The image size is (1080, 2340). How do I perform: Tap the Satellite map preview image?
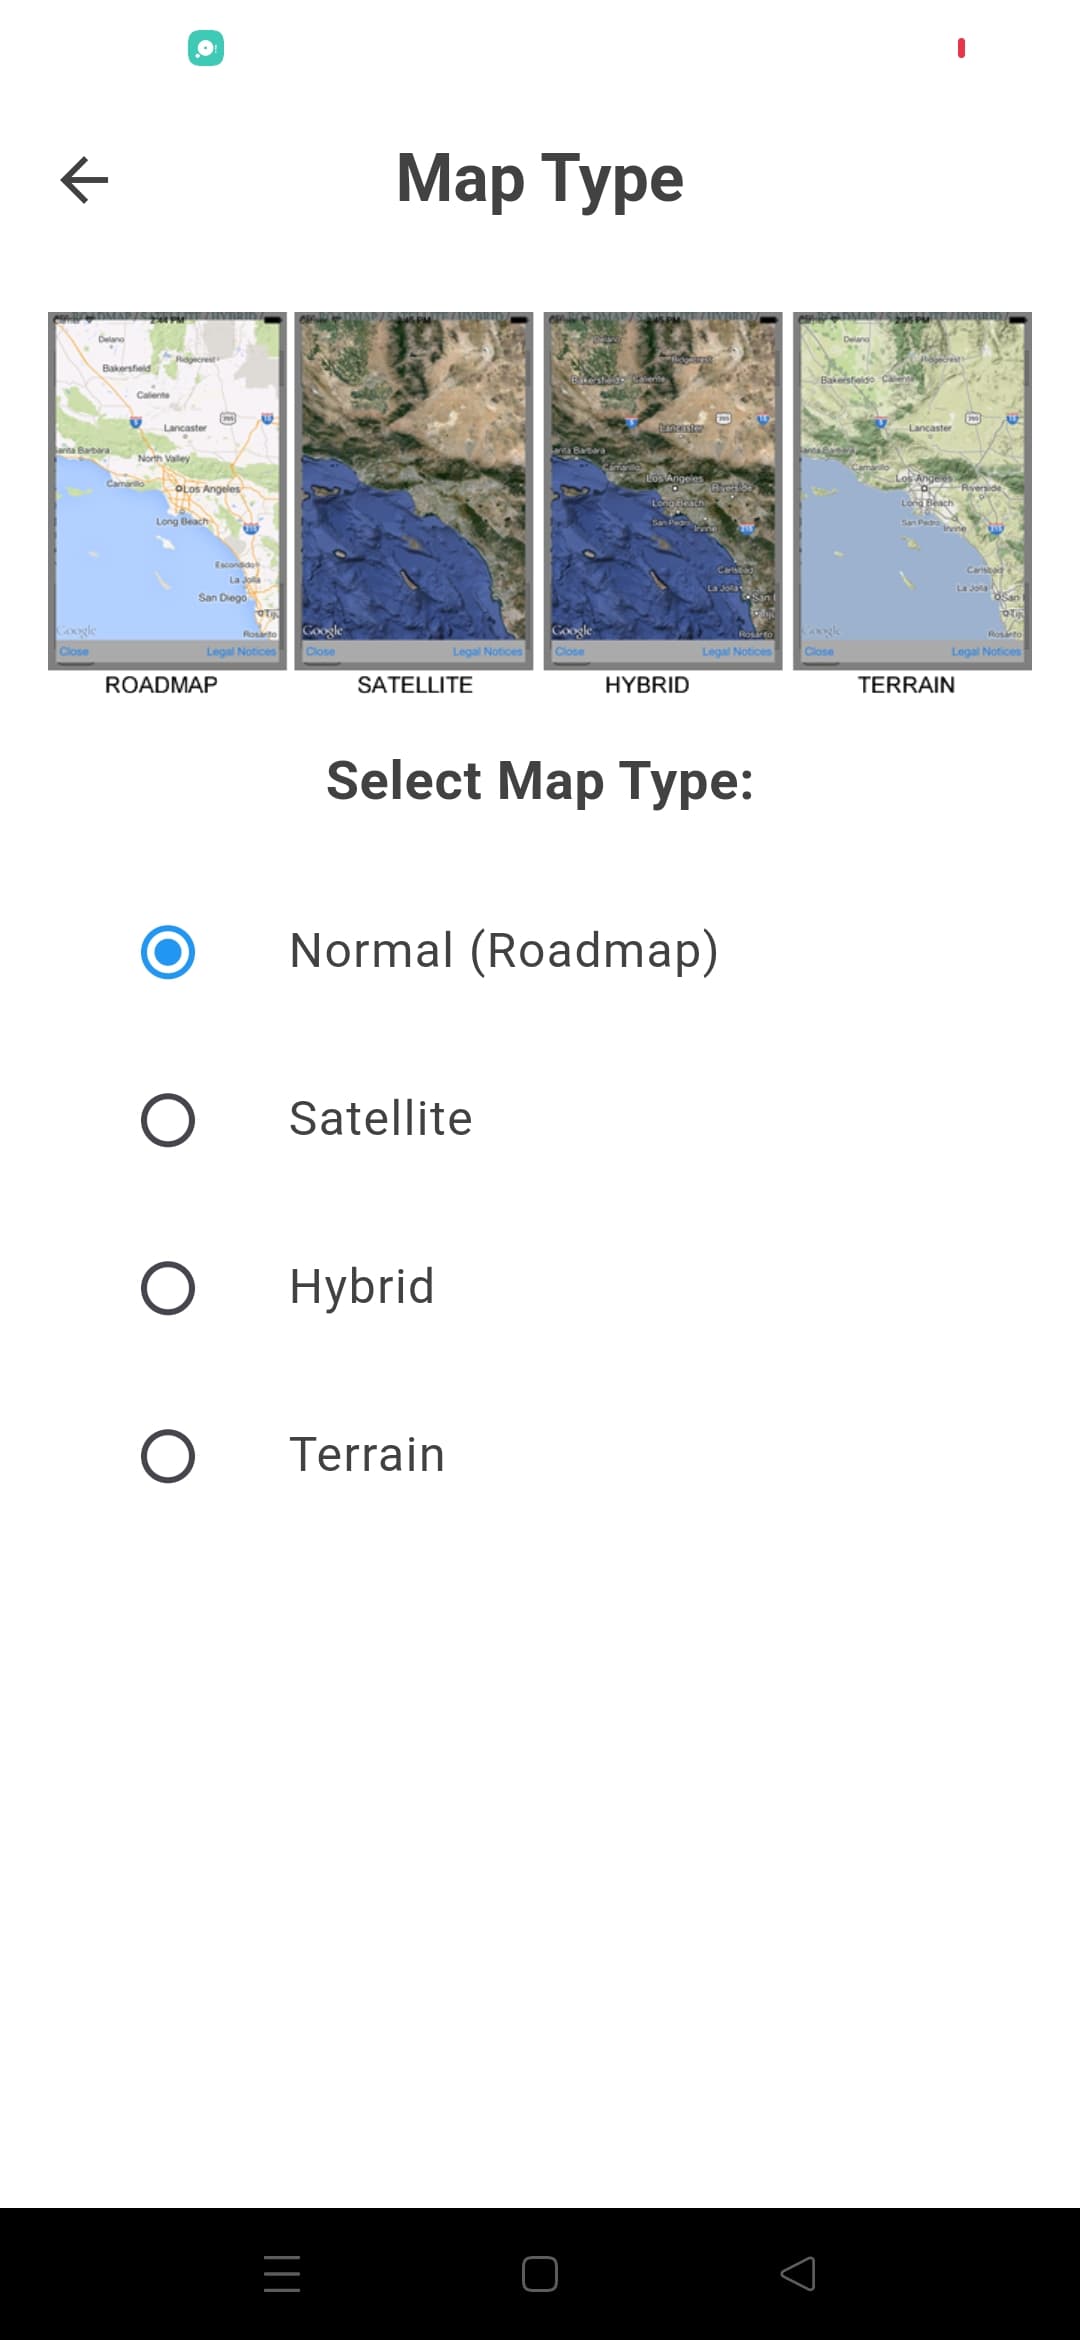point(414,490)
